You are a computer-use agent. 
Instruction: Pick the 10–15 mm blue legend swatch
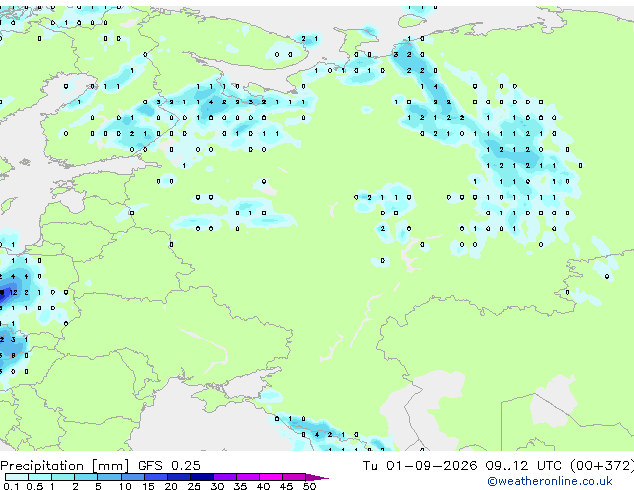click(132, 477)
